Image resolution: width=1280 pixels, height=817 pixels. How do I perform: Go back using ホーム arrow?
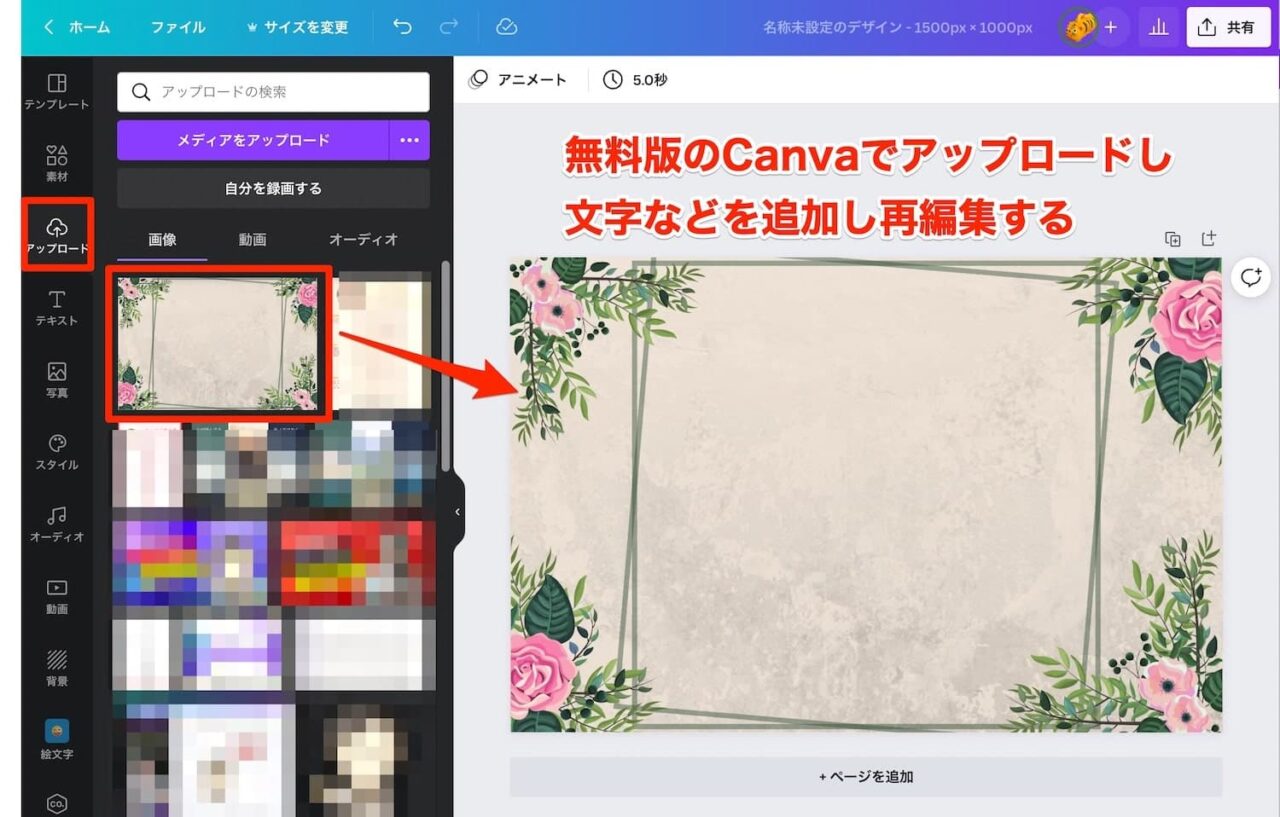77,27
